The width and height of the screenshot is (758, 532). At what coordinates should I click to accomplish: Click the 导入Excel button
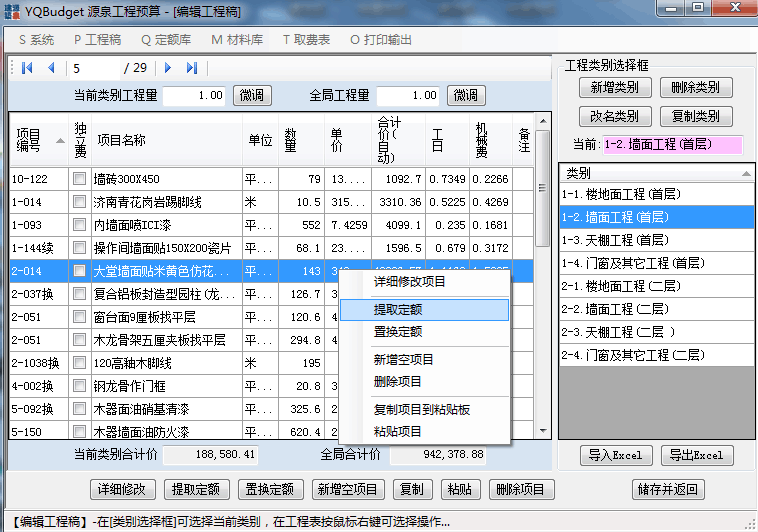614,455
